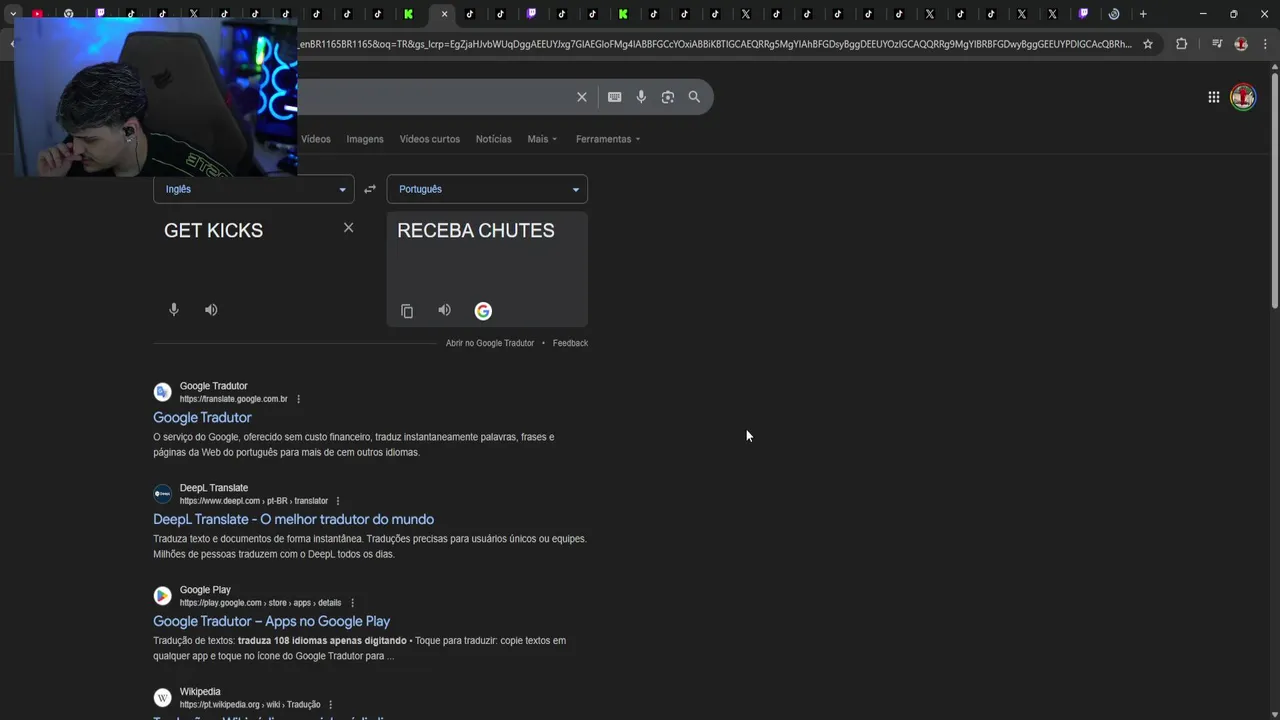Open more options for Google Play result
The height and width of the screenshot is (720, 1280).
coord(352,603)
